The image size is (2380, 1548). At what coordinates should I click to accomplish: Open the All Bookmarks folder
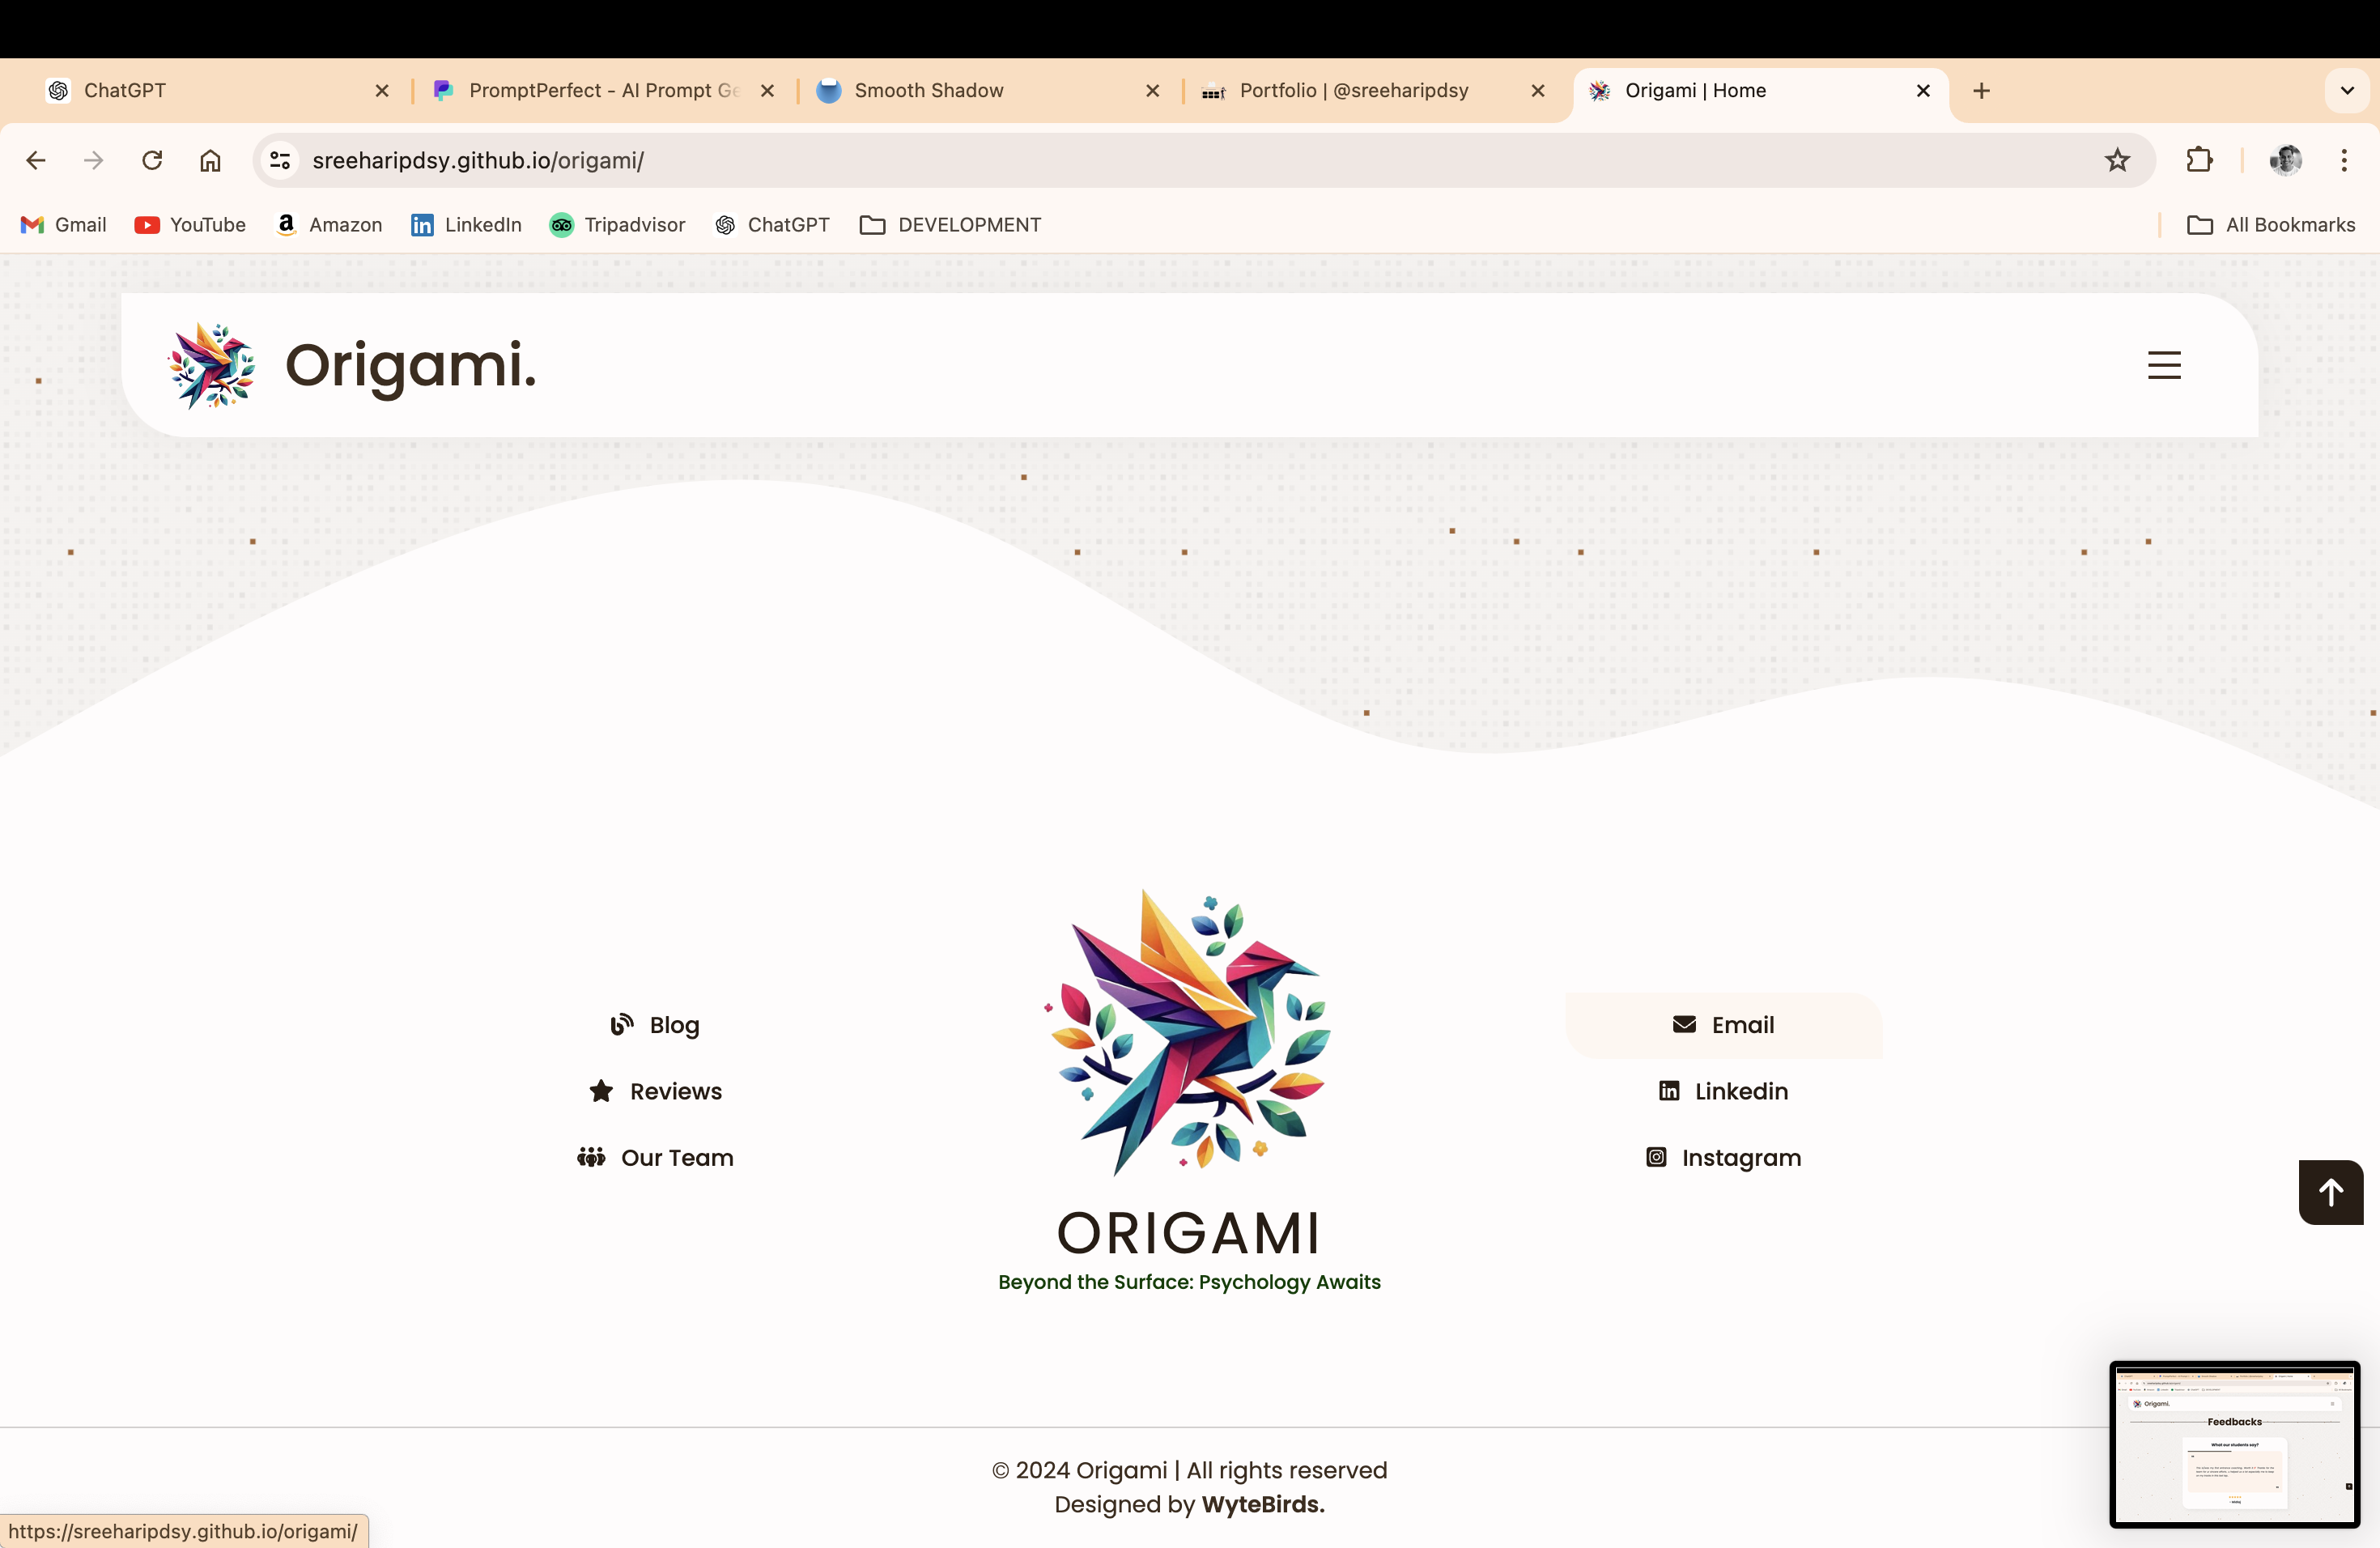[x=2271, y=225]
